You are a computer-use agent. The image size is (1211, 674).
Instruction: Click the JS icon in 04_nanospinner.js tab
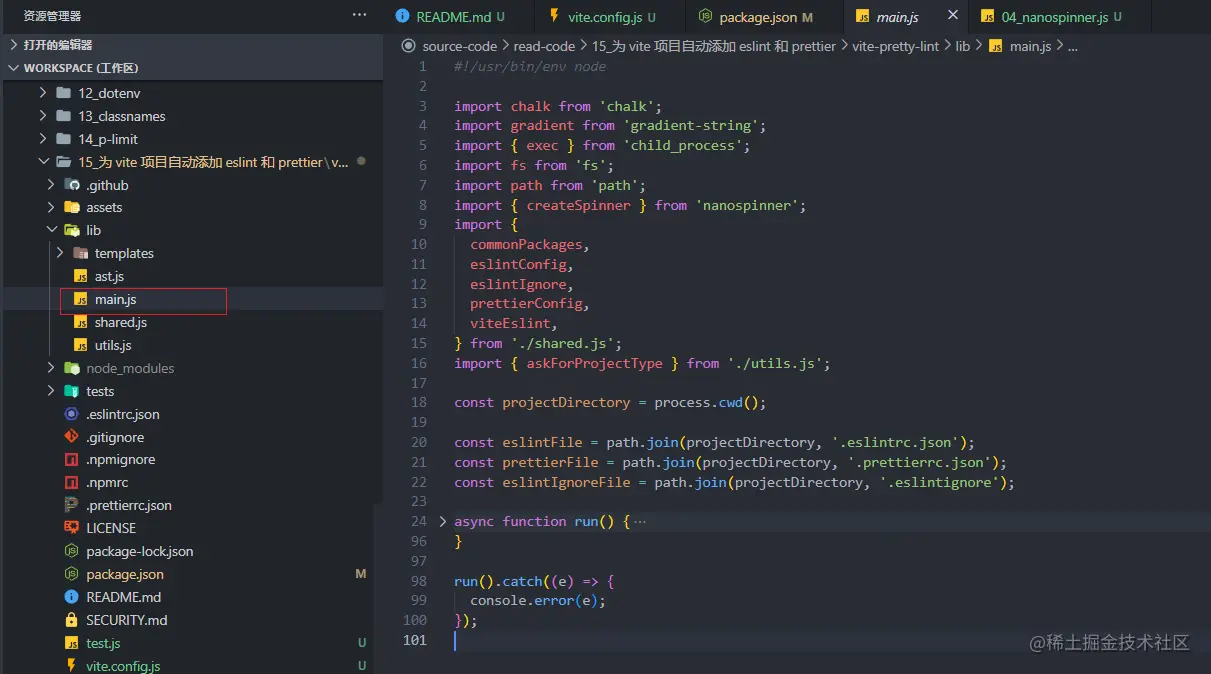[x=988, y=16]
